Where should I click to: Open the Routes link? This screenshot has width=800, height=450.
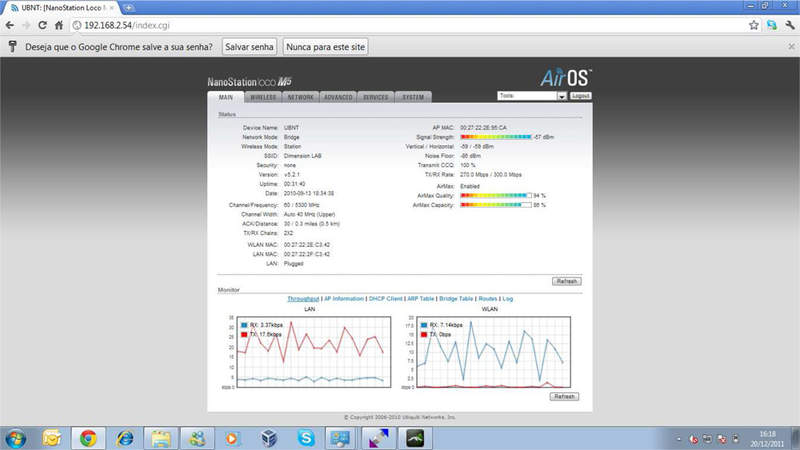488,298
